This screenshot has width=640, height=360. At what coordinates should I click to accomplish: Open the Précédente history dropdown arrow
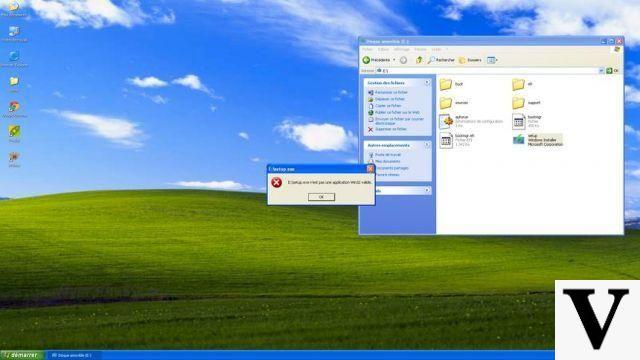click(x=394, y=60)
